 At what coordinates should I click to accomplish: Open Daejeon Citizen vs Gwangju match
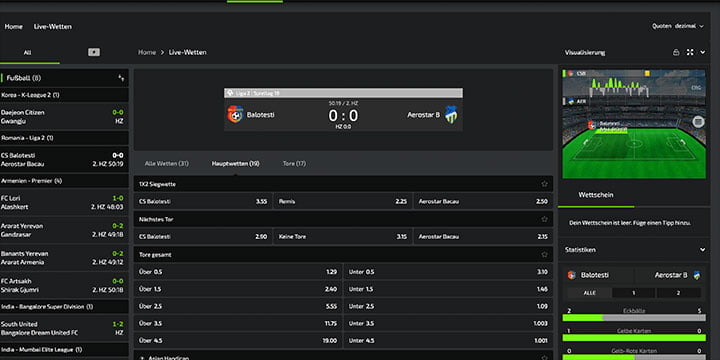[x=64, y=117]
